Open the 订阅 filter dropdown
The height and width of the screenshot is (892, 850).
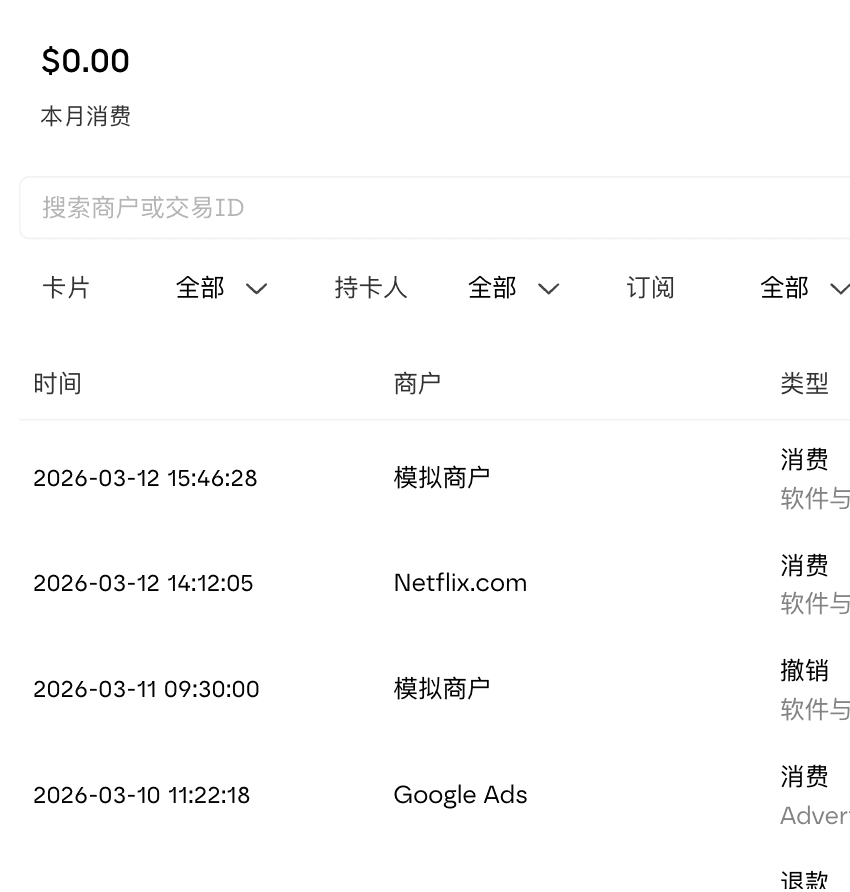[x=805, y=288]
